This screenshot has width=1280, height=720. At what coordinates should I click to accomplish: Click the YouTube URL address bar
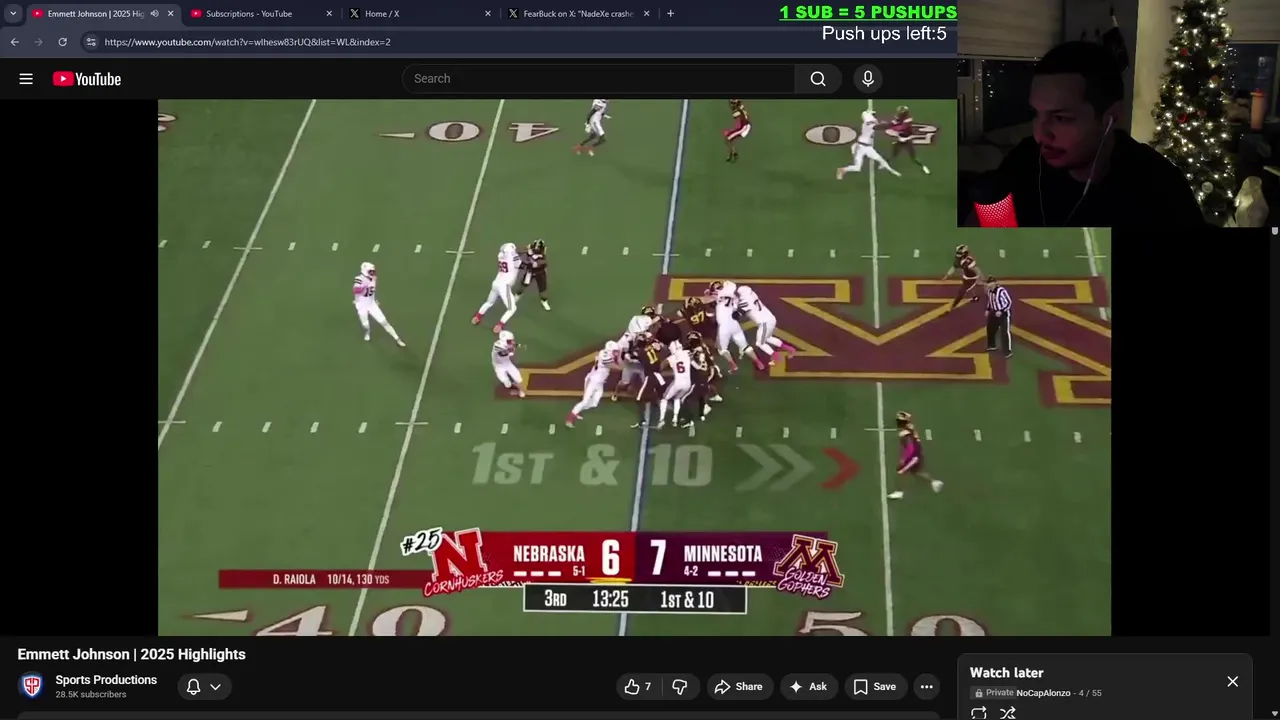click(x=500, y=42)
